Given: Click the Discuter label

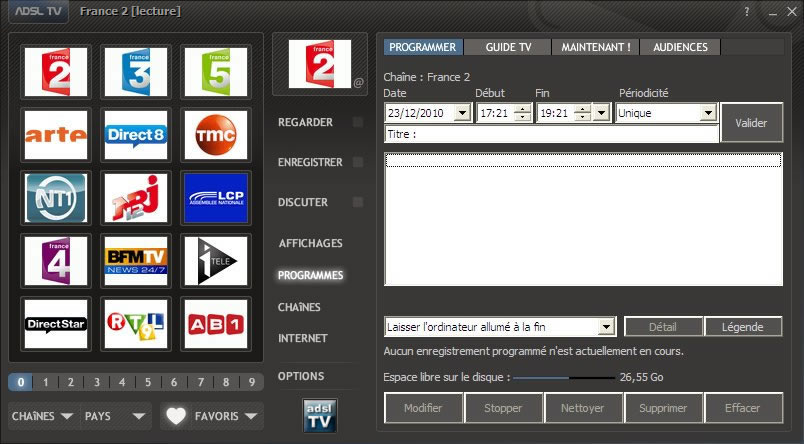Looking at the screenshot, I should point(303,202).
